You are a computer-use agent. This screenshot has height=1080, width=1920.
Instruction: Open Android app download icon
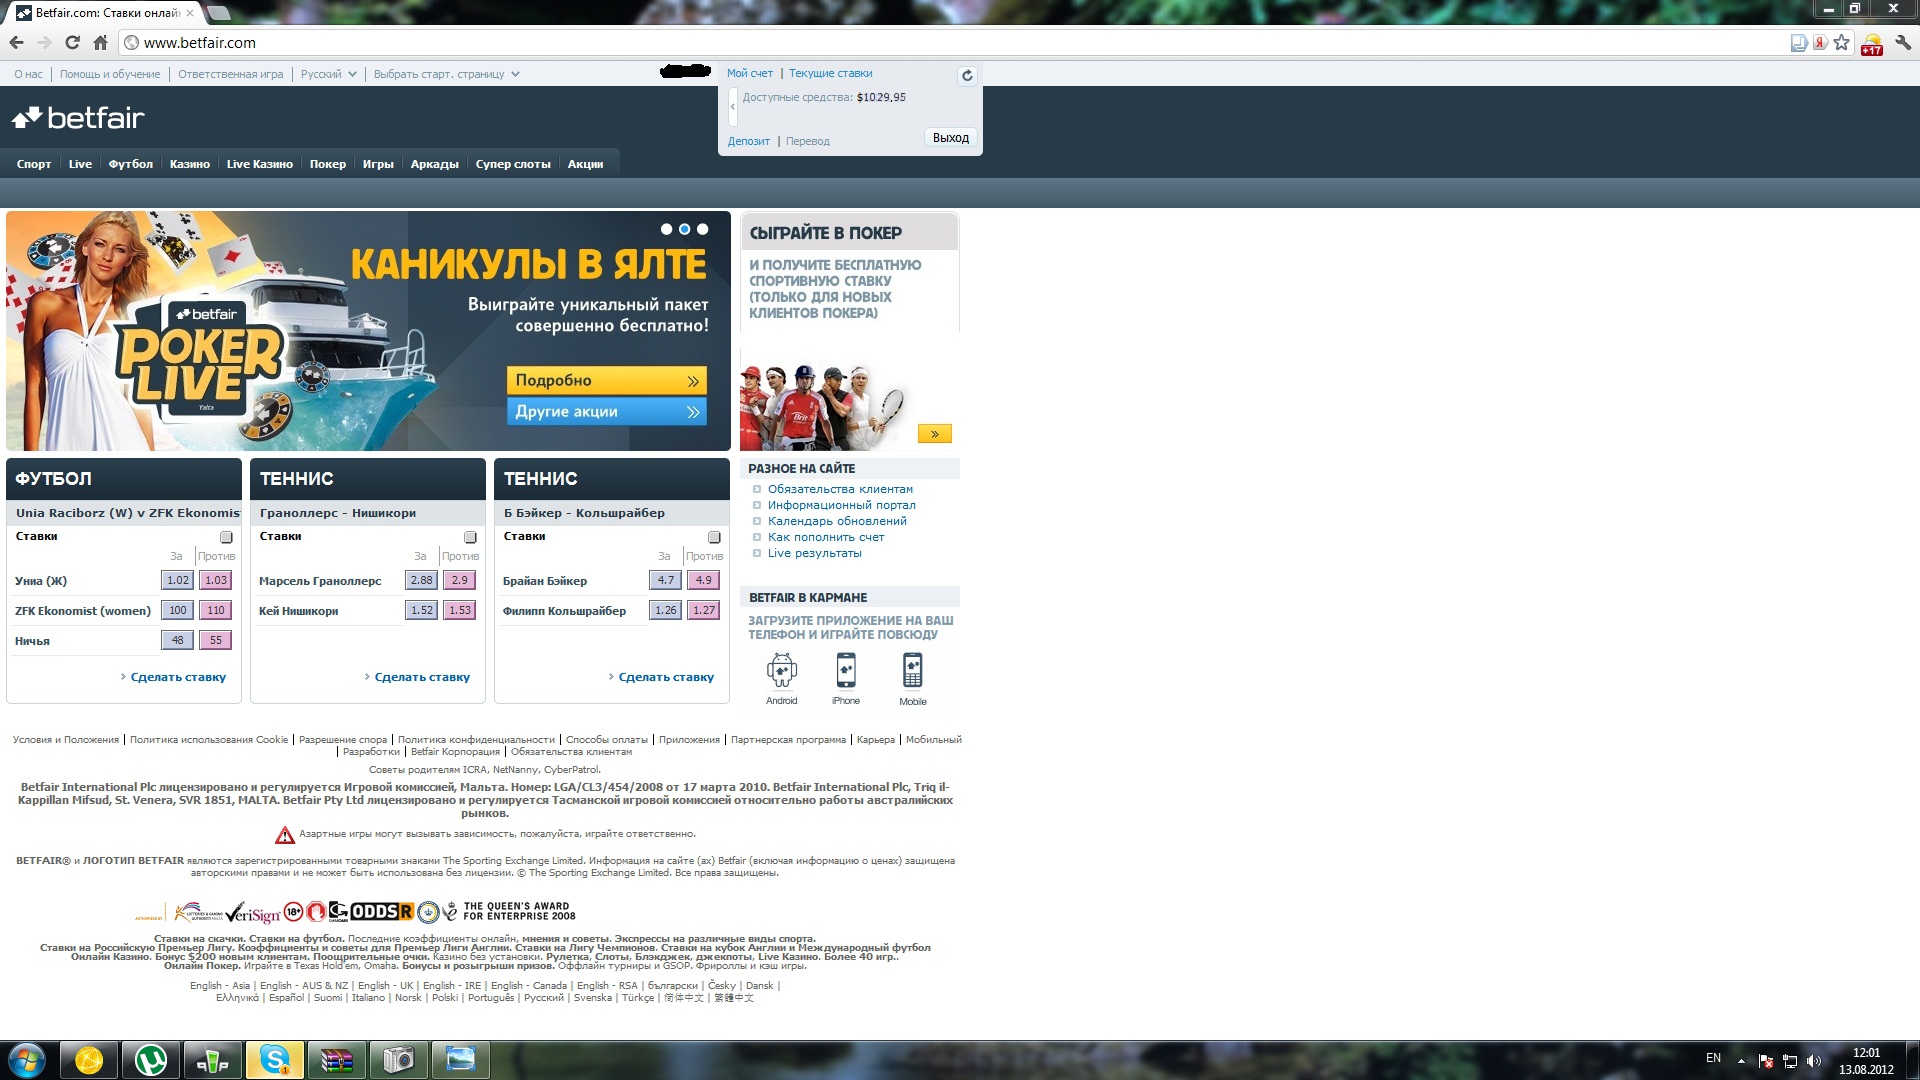pos(782,679)
